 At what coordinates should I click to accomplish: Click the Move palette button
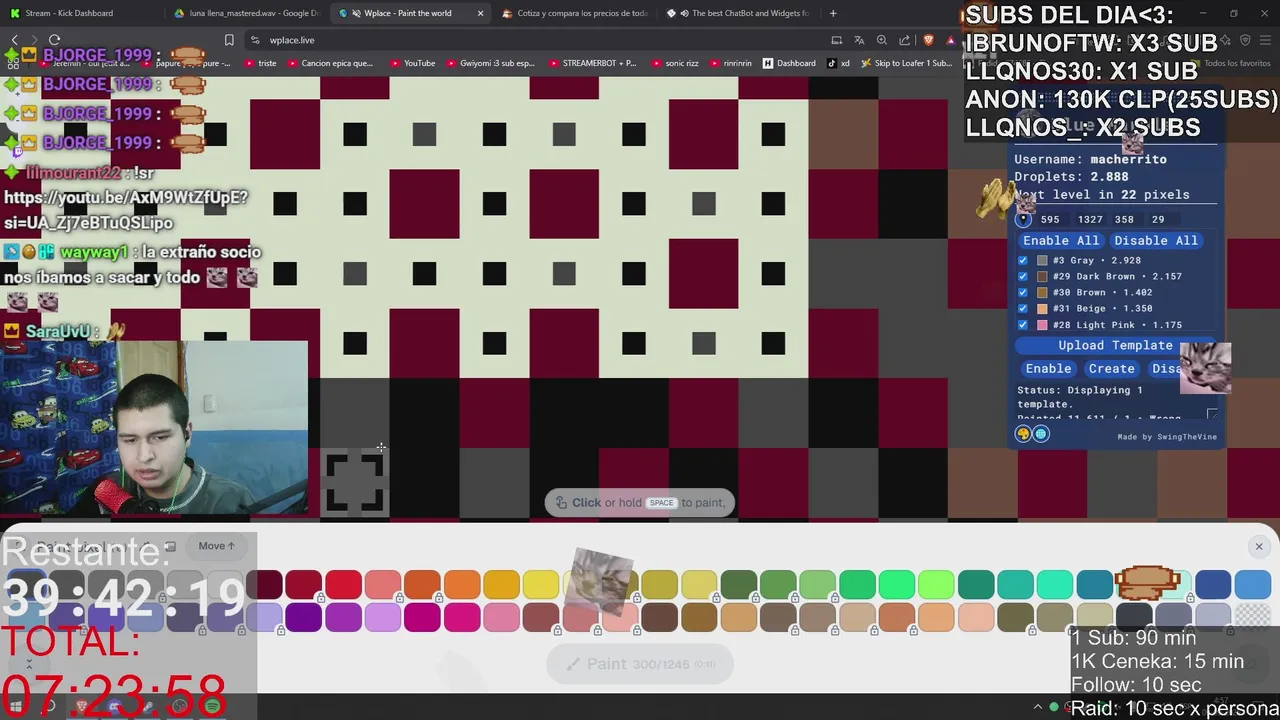(216, 546)
